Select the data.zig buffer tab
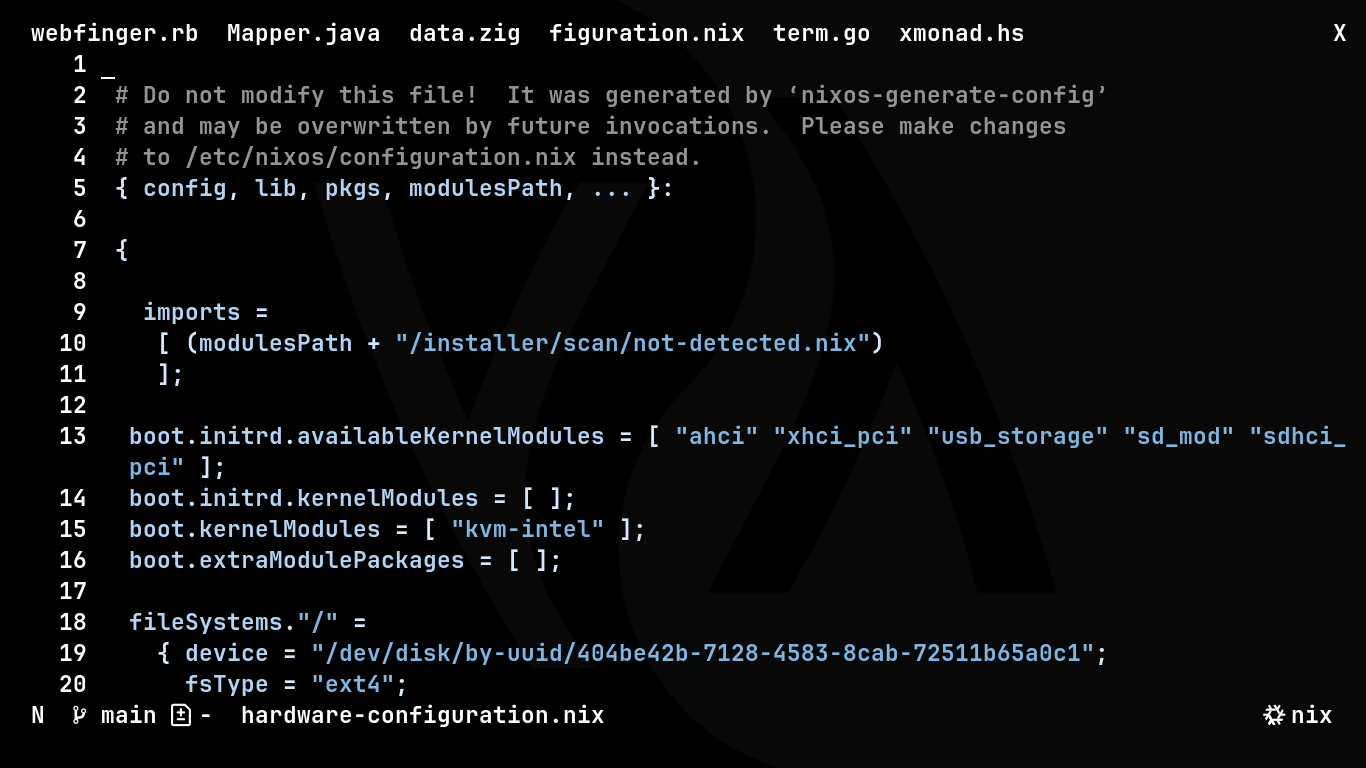This screenshot has height=768, width=1366. pyautogui.click(x=464, y=33)
